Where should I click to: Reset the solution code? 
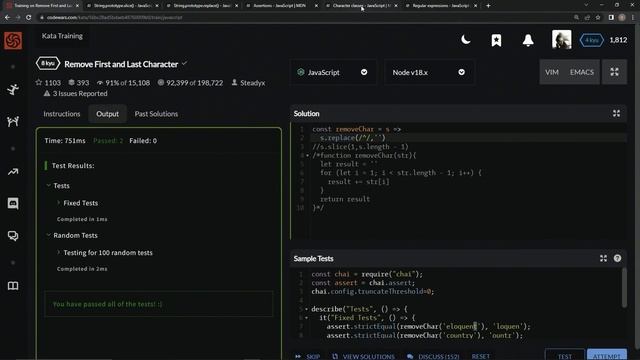pyautogui.click(x=481, y=356)
